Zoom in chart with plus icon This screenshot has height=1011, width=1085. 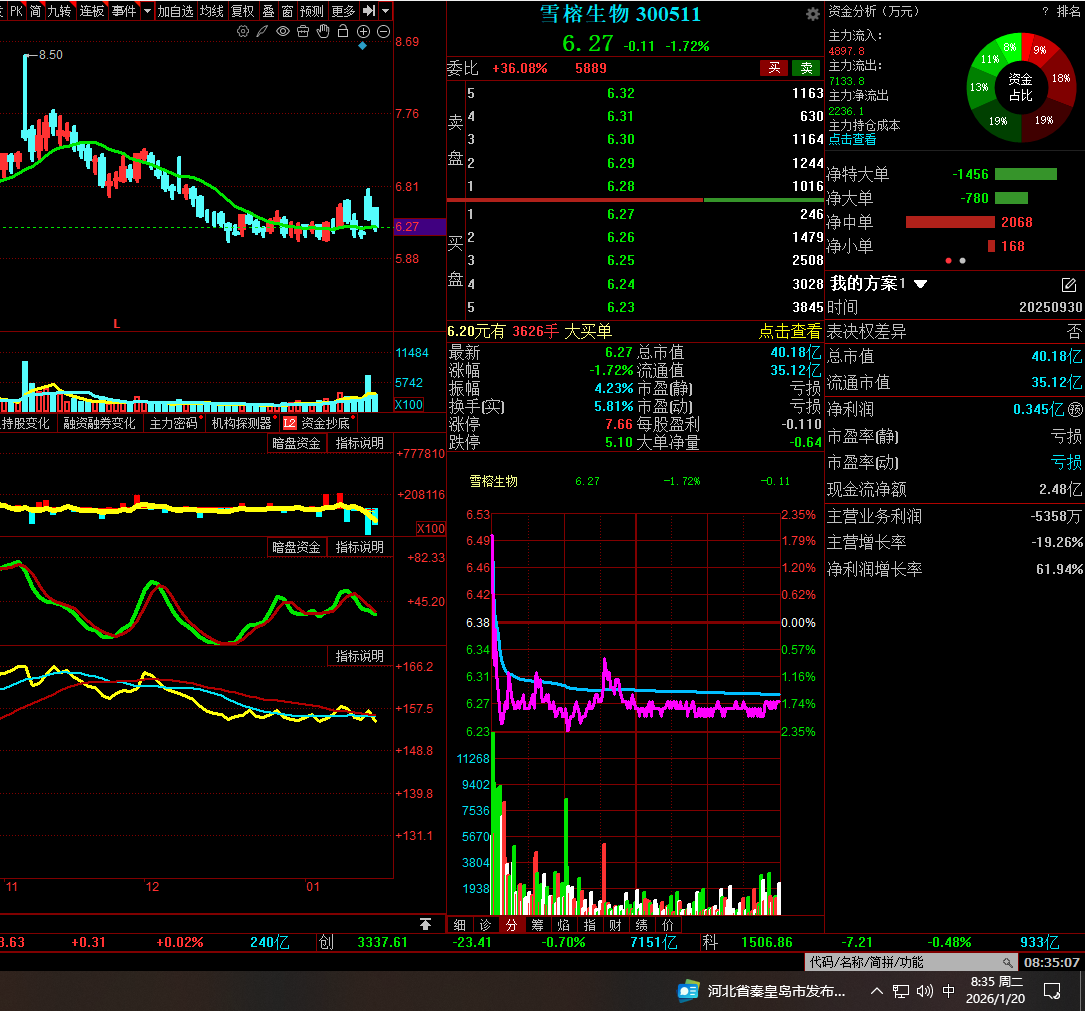(x=363, y=31)
